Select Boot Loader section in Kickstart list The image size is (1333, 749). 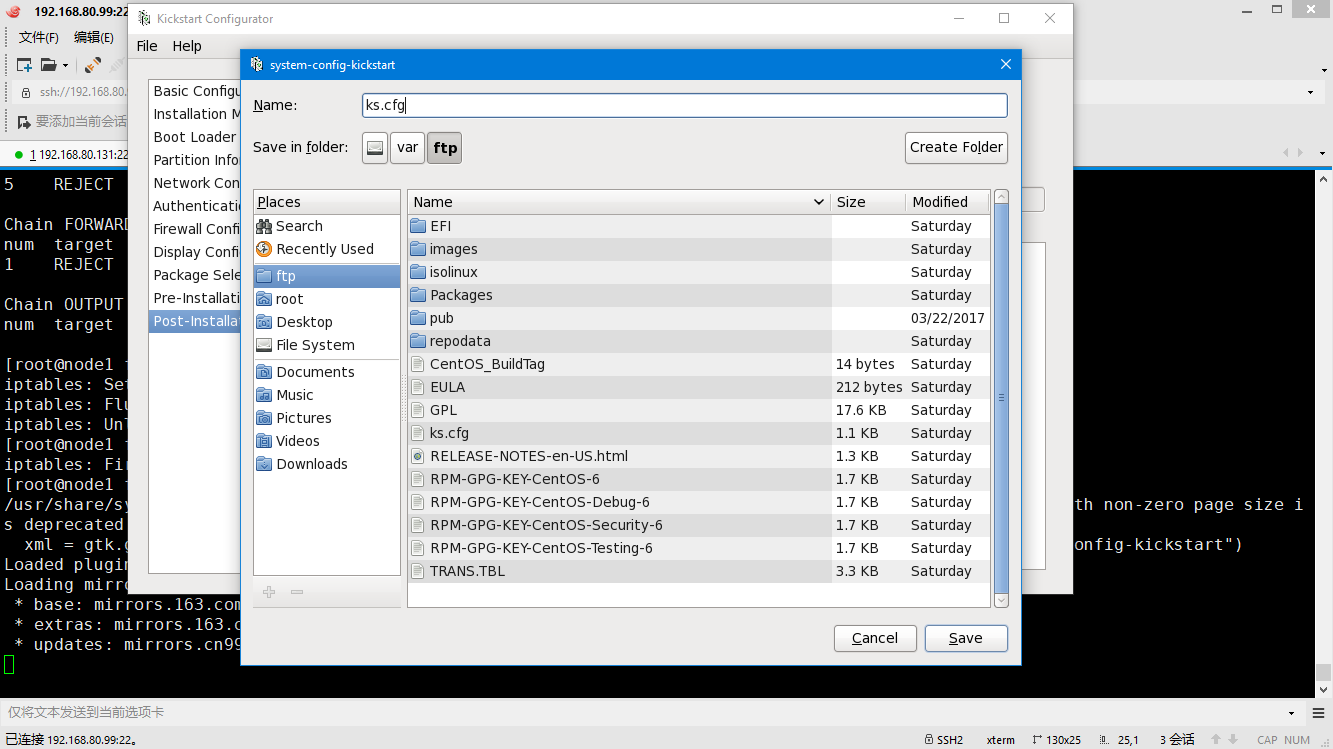(x=195, y=137)
